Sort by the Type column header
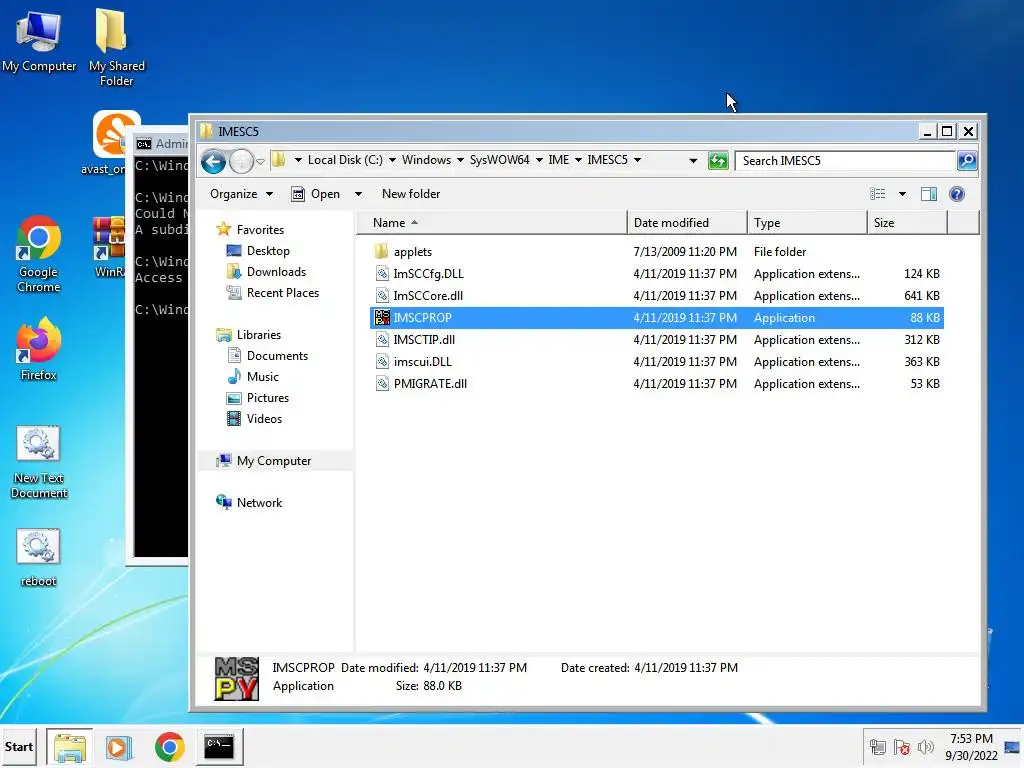This screenshot has height=768, width=1024. [x=807, y=223]
